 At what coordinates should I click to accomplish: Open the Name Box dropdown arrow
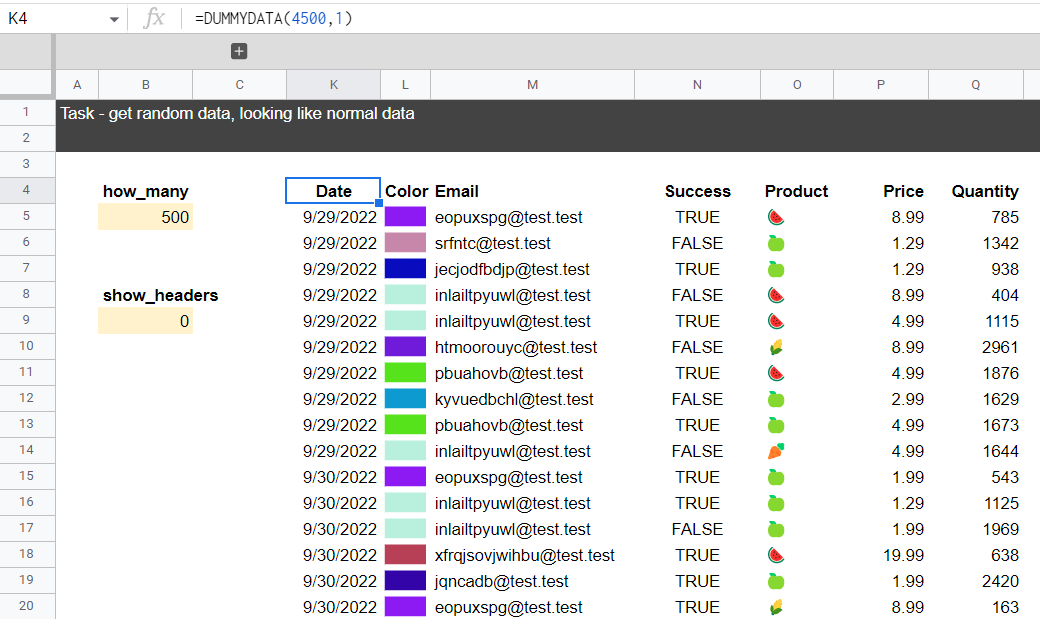point(114,19)
